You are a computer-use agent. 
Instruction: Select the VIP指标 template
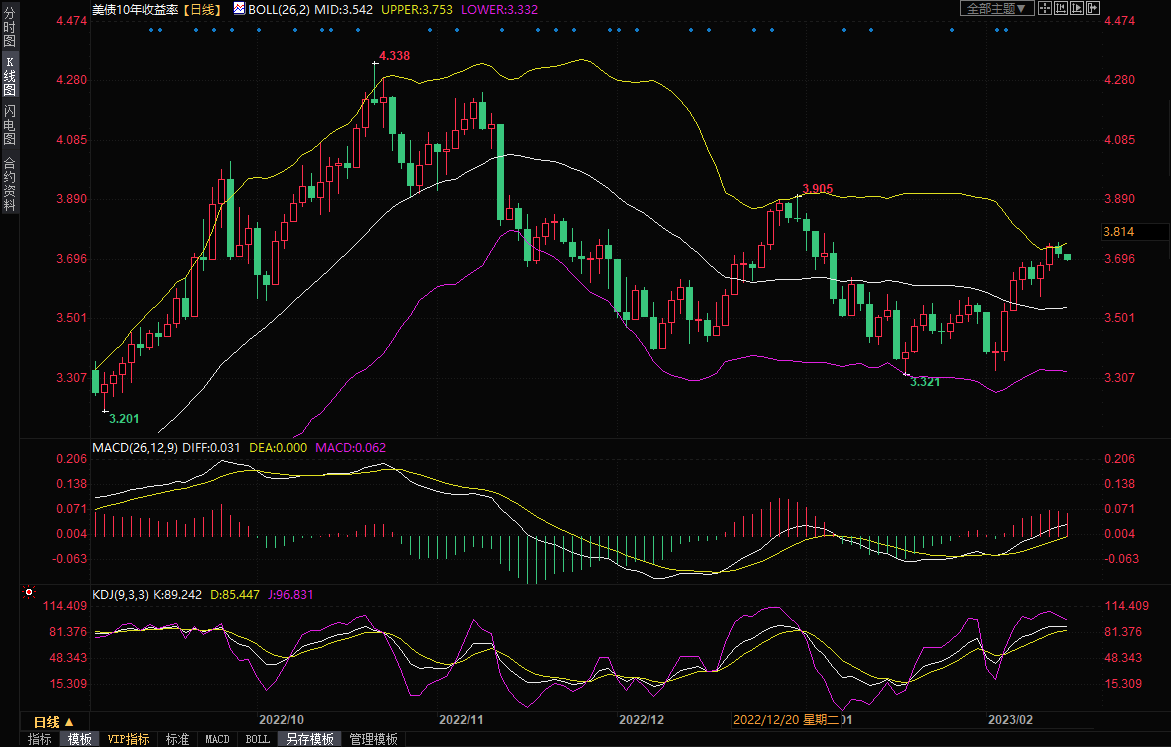[128, 739]
